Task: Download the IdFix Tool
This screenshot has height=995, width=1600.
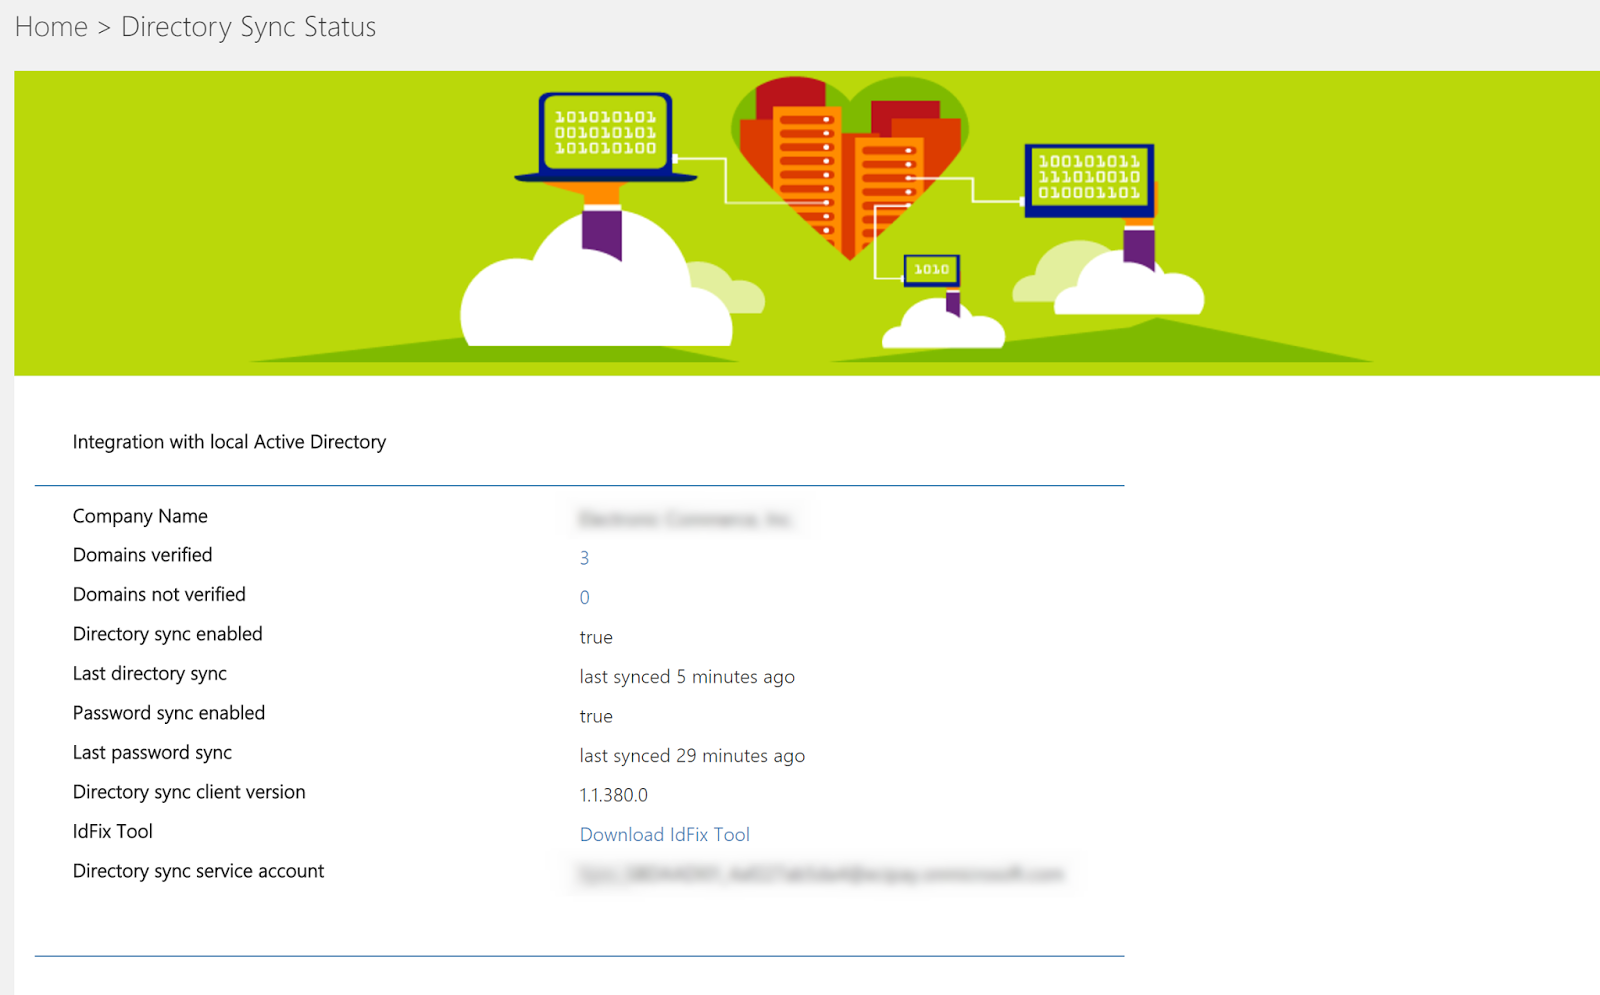Action: 664,834
